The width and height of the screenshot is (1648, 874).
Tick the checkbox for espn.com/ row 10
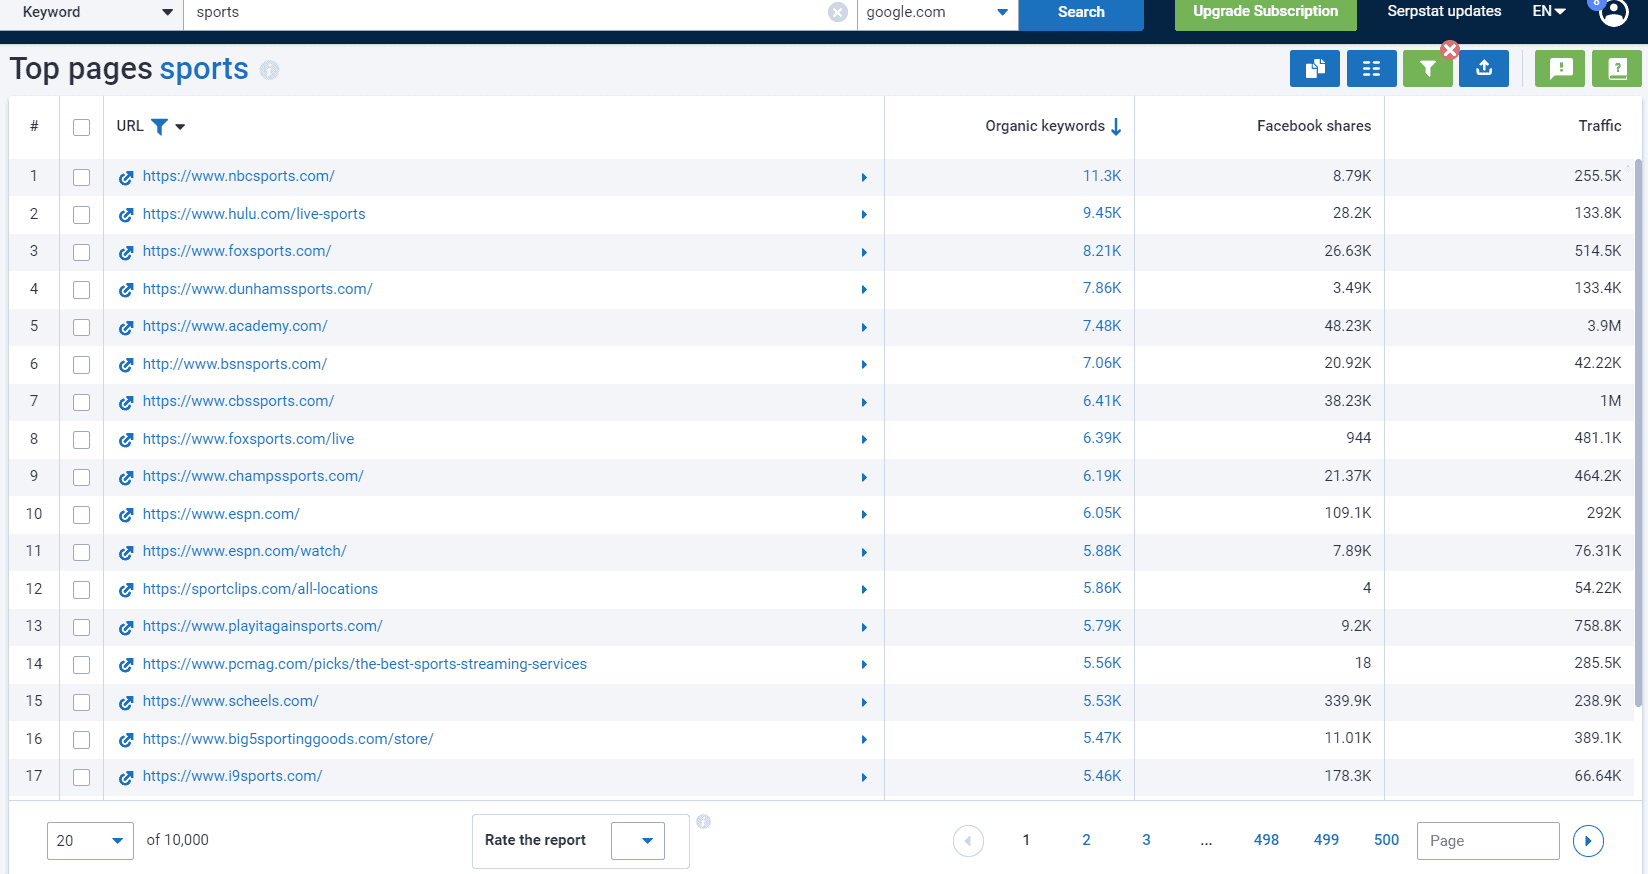[82, 515]
